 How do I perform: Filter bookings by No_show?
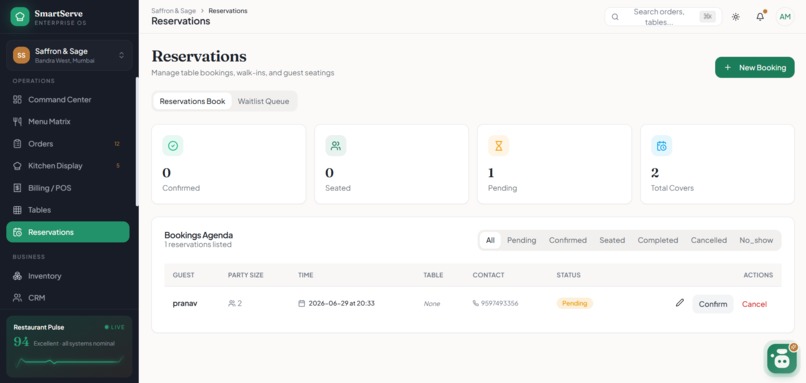(x=756, y=240)
